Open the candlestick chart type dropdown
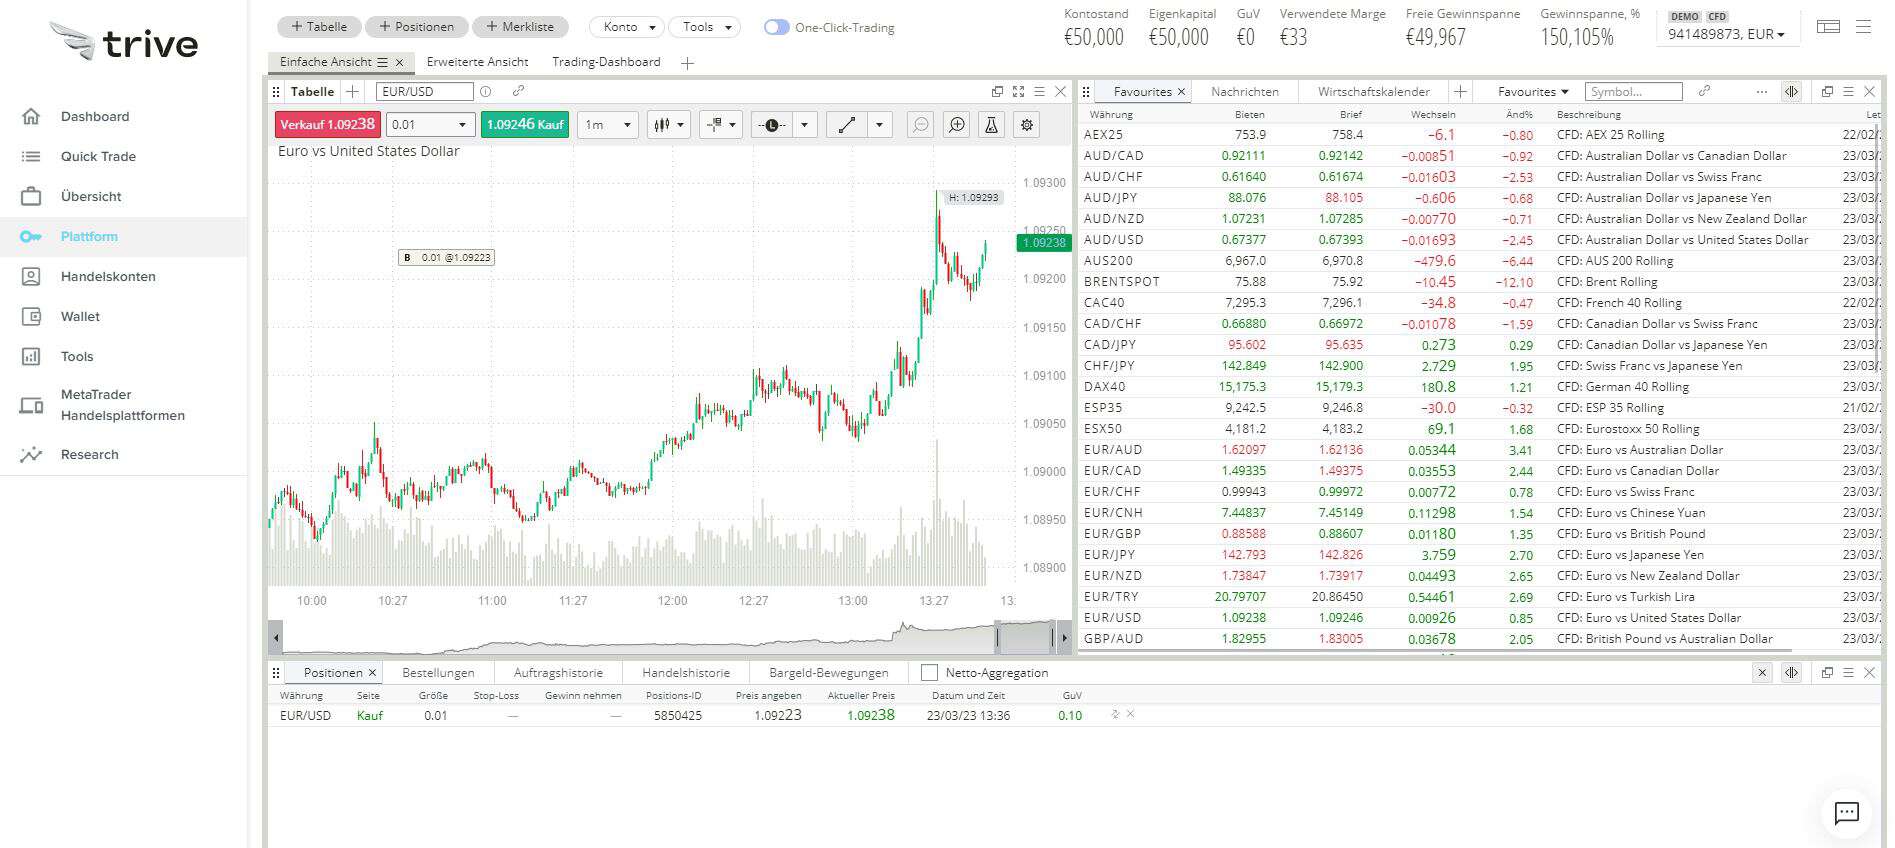This screenshot has width=1895, height=848. point(669,125)
